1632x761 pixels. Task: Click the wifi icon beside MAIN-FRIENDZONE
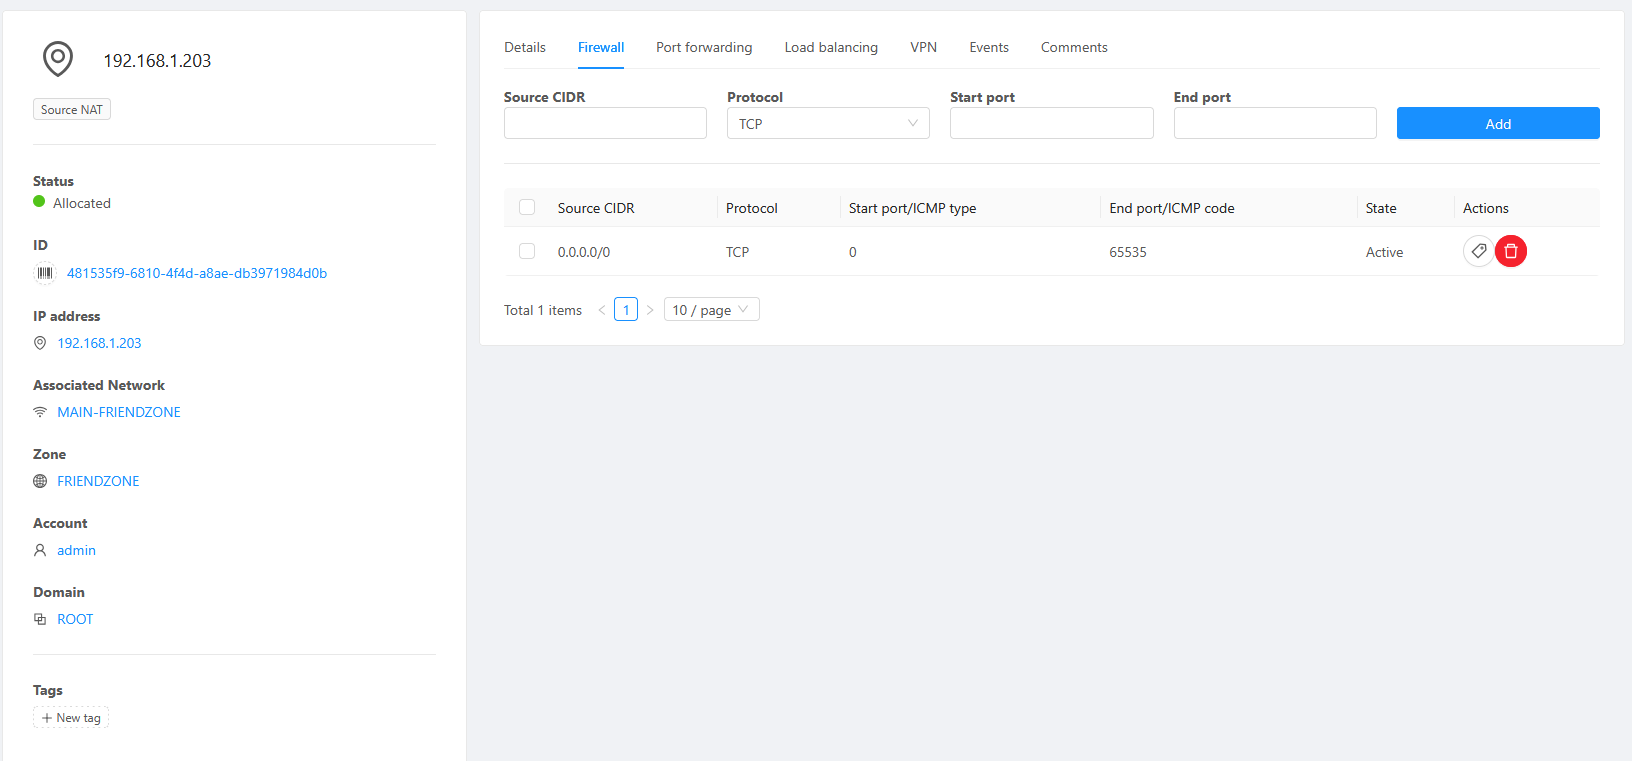click(40, 412)
